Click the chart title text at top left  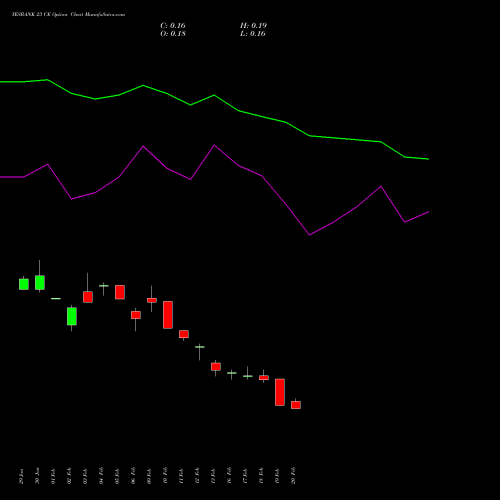[68, 15]
